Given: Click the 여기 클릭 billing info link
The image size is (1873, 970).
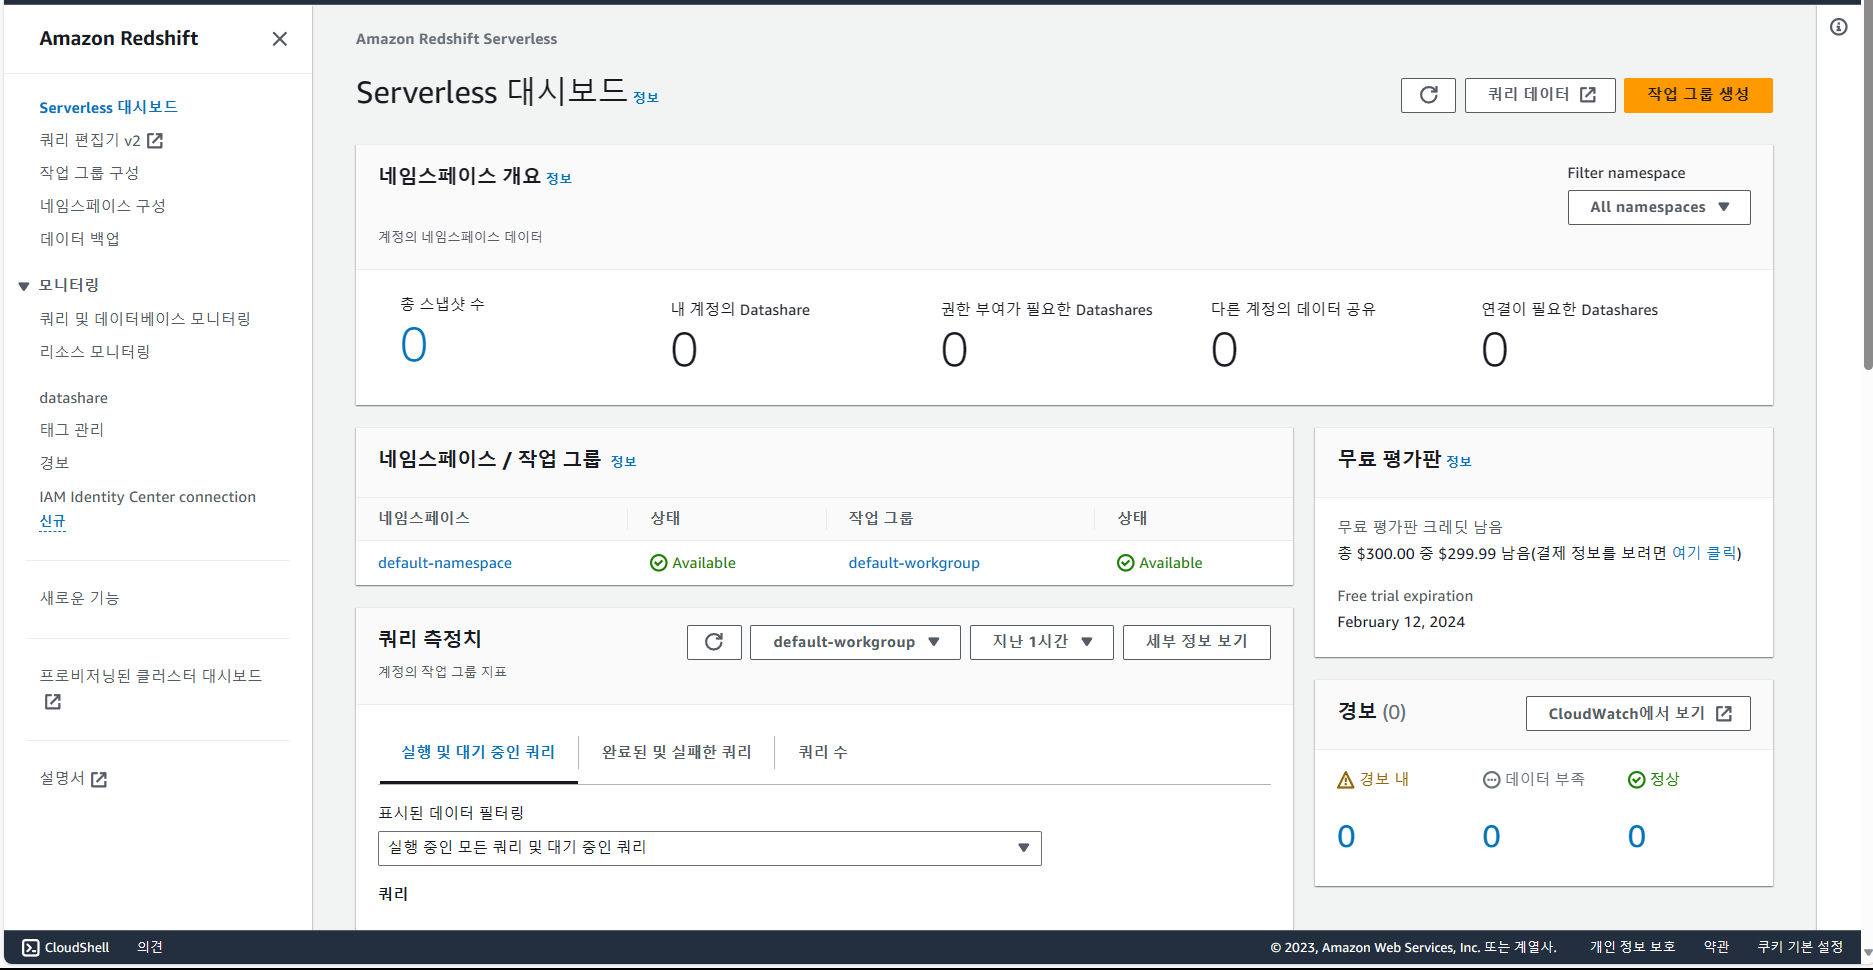Looking at the screenshot, I should click(x=1704, y=553).
